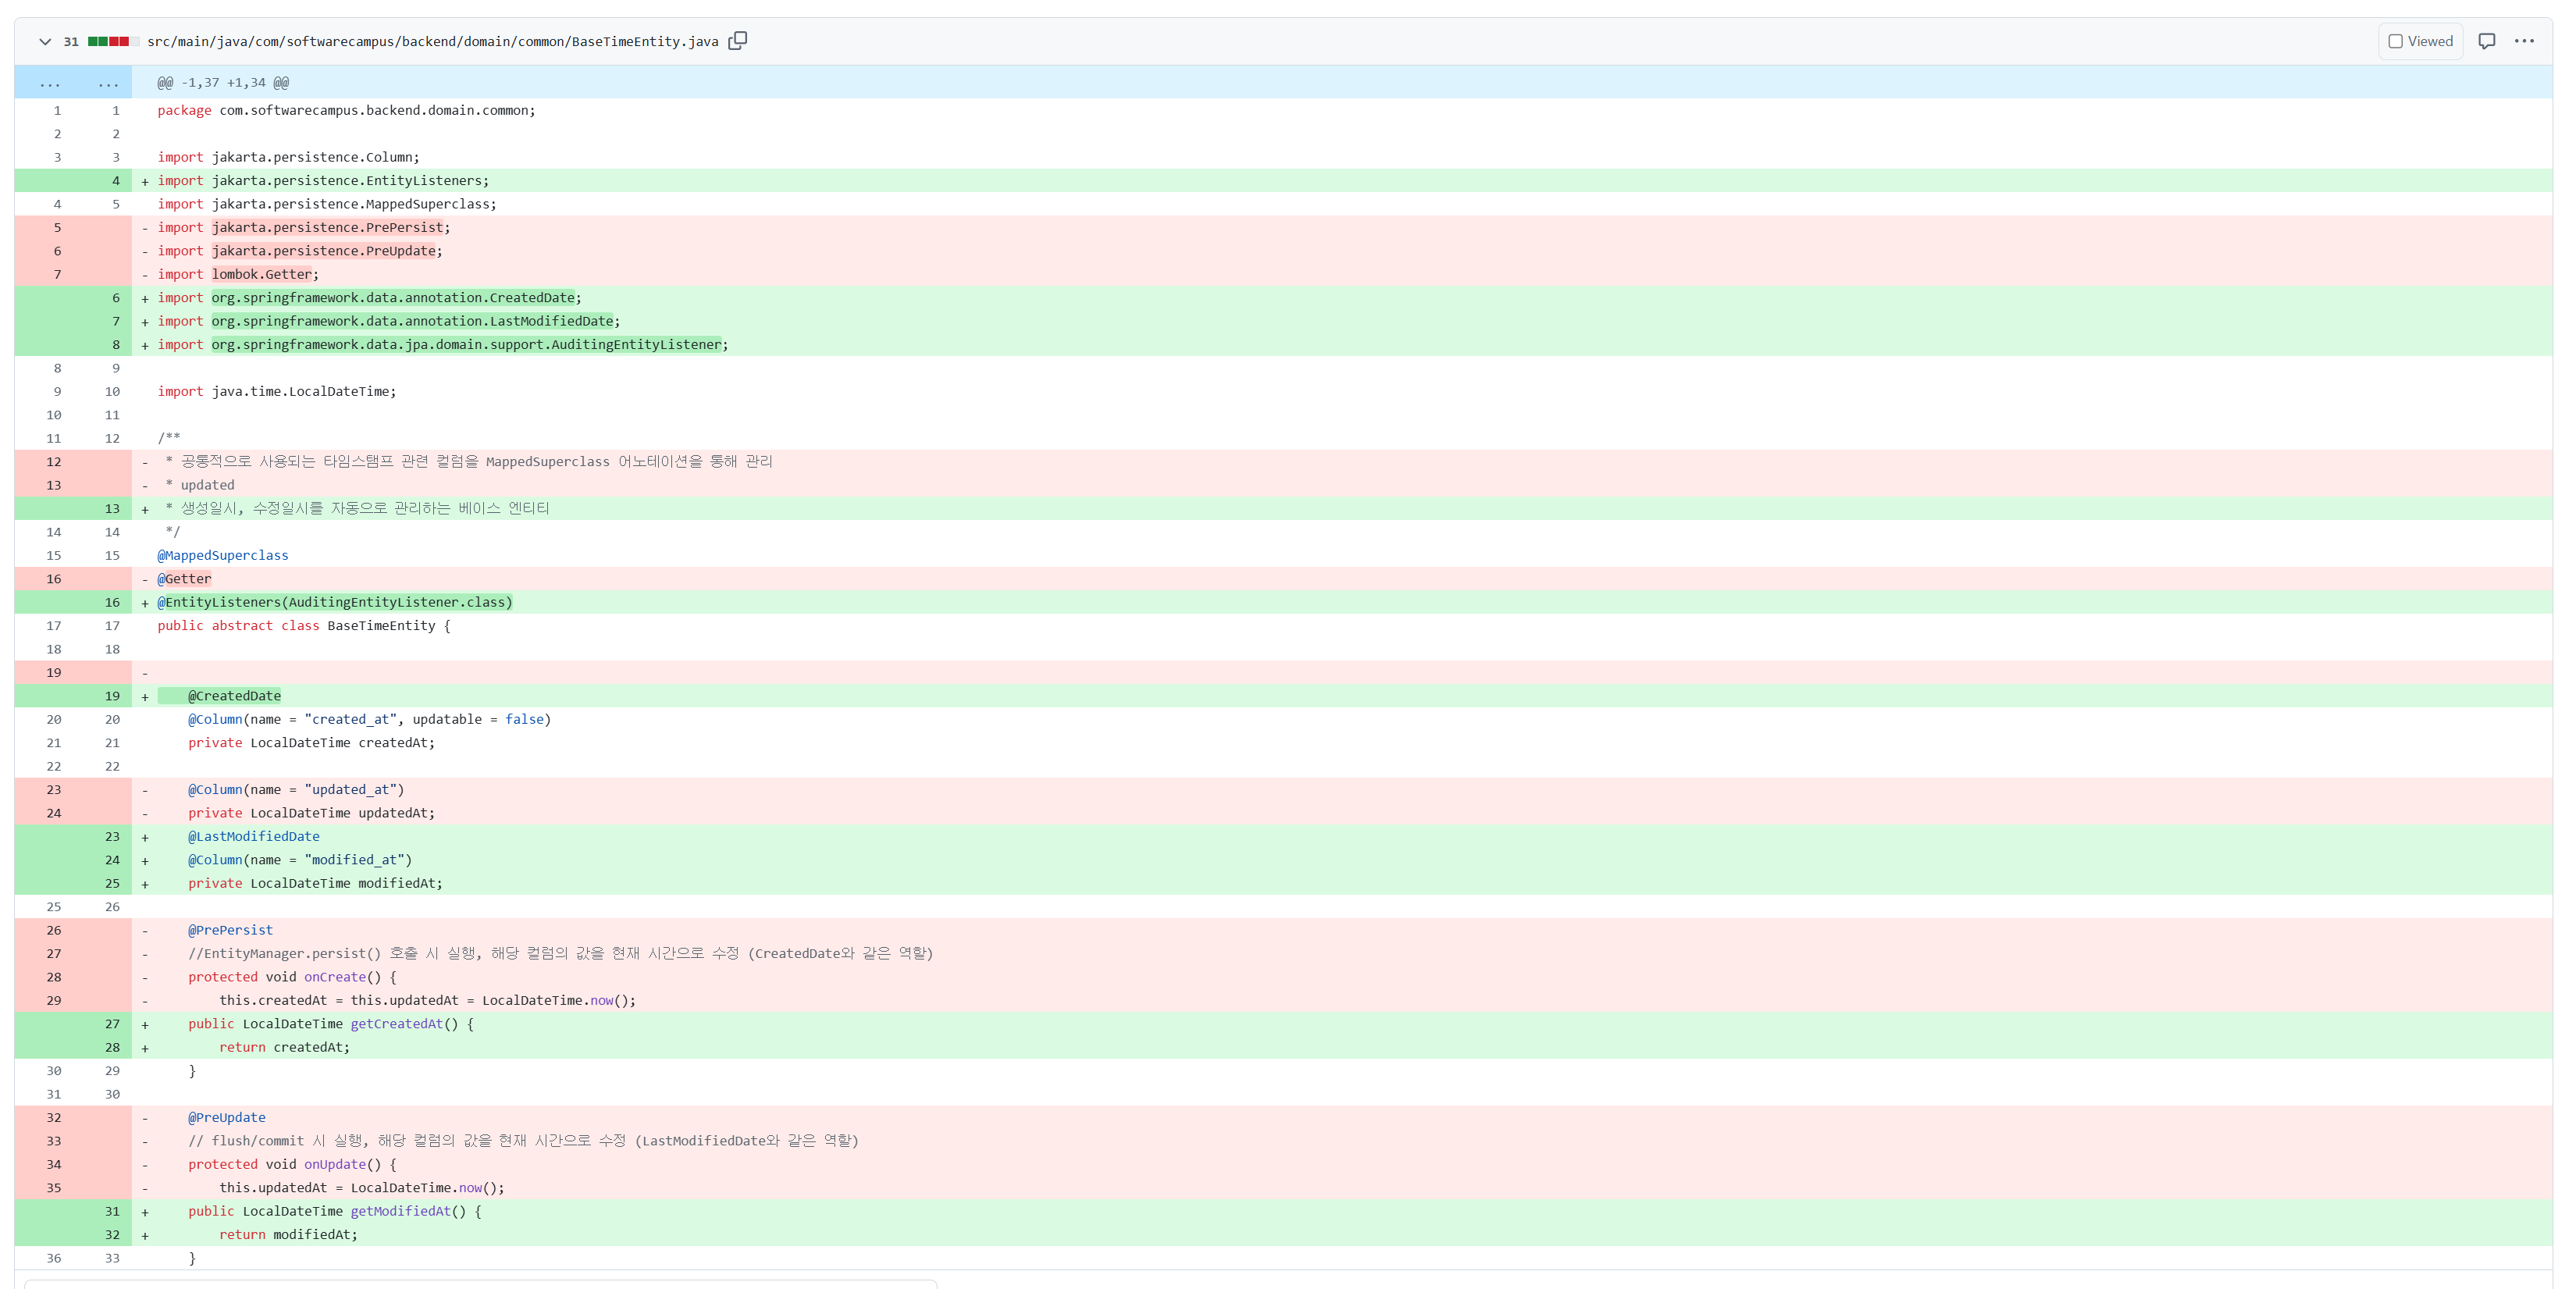Open the comment on file icon
The image size is (2576, 1289).
(x=2486, y=41)
